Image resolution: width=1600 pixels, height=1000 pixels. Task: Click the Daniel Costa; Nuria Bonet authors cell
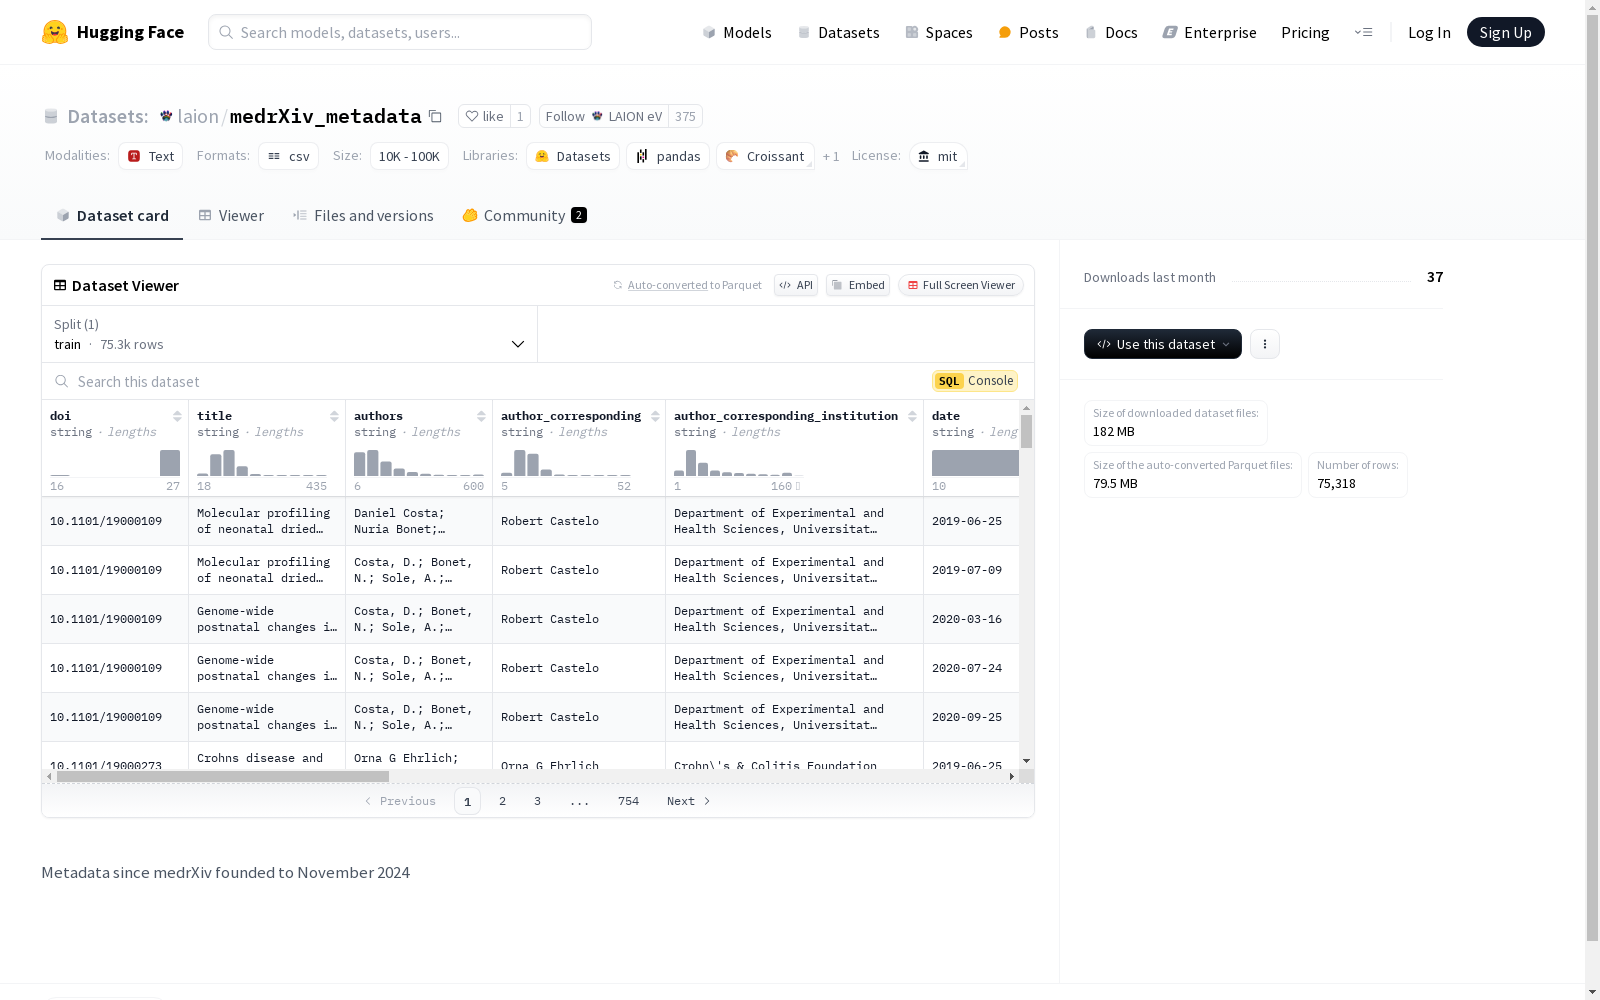[x=419, y=521]
